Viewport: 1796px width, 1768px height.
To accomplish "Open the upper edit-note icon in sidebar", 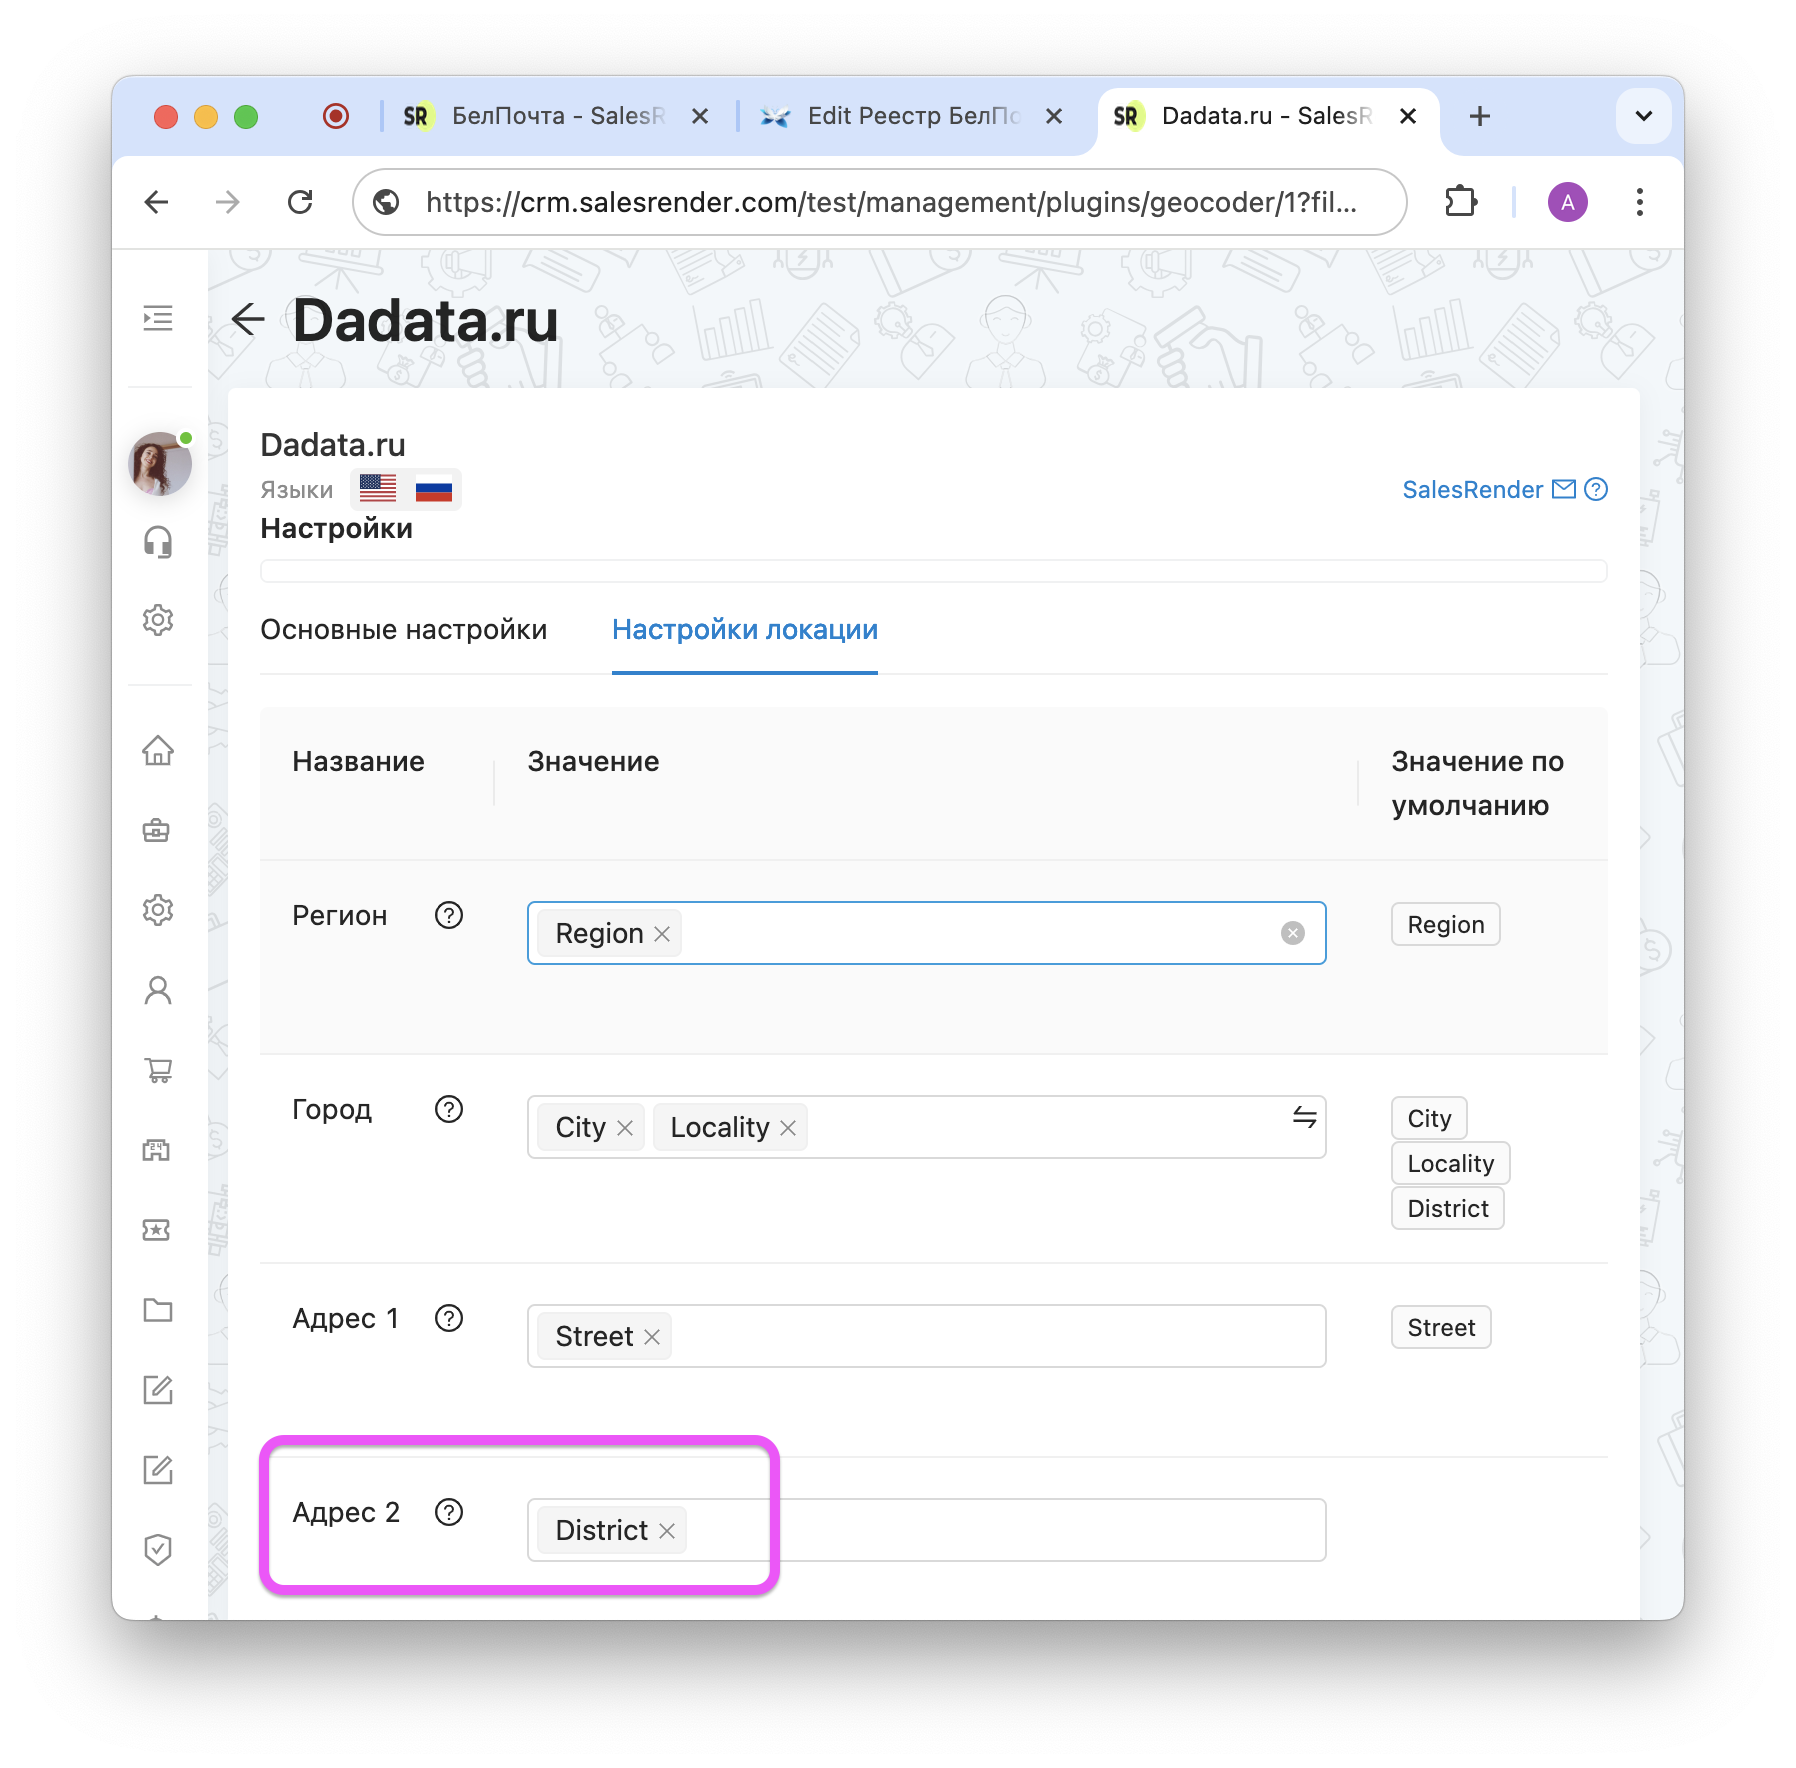I will [158, 1390].
